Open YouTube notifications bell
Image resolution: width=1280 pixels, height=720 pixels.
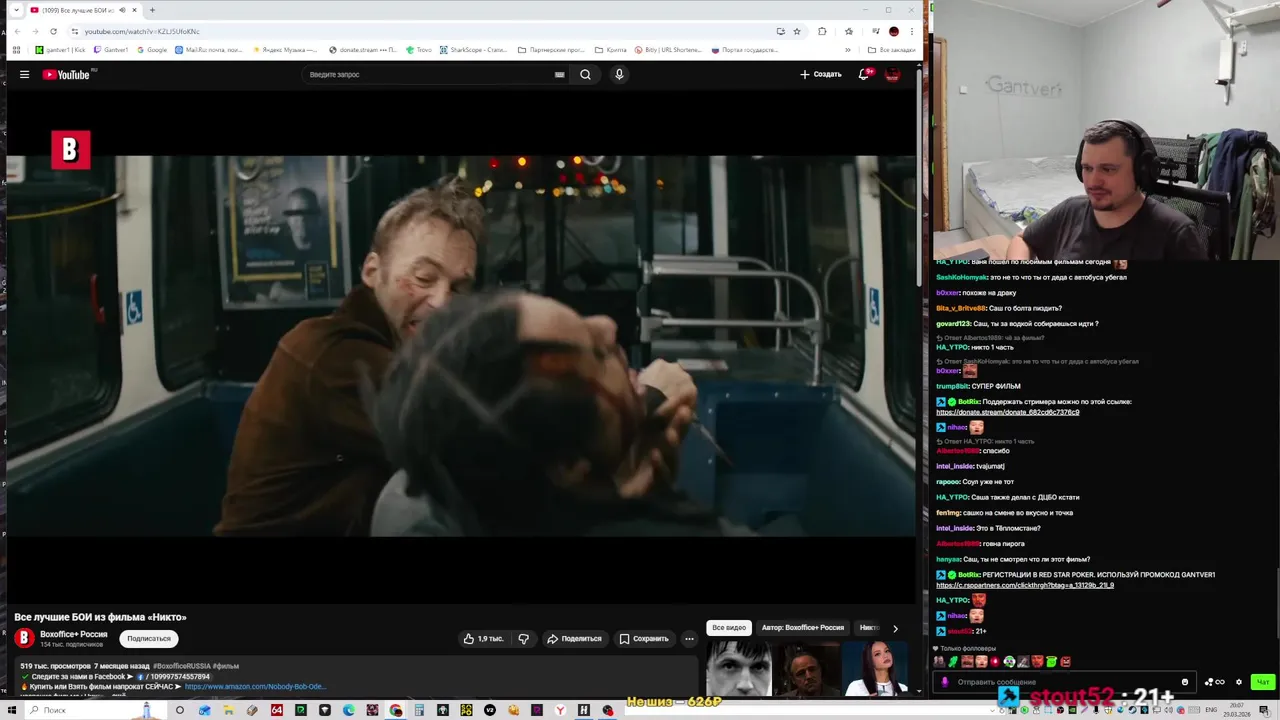point(863,74)
